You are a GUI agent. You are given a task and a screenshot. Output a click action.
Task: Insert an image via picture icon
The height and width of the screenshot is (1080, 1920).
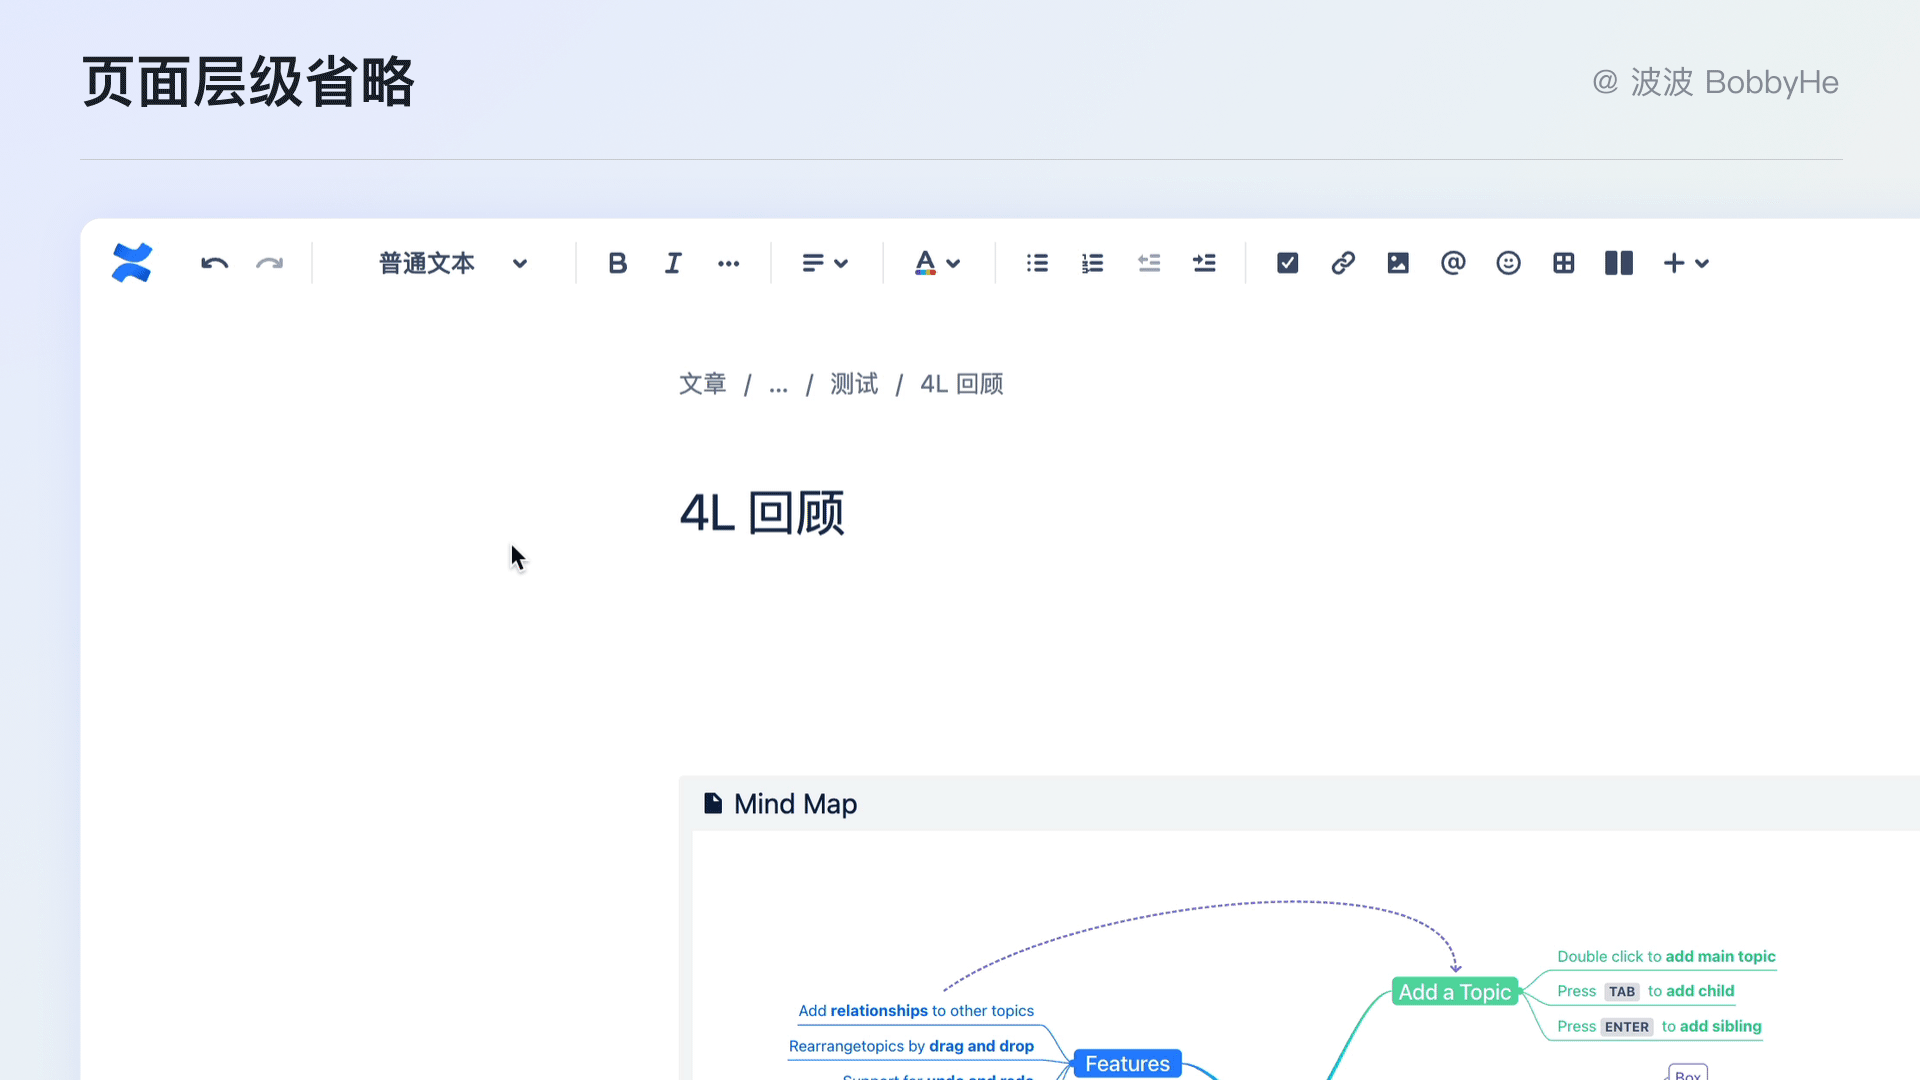pos(1398,263)
